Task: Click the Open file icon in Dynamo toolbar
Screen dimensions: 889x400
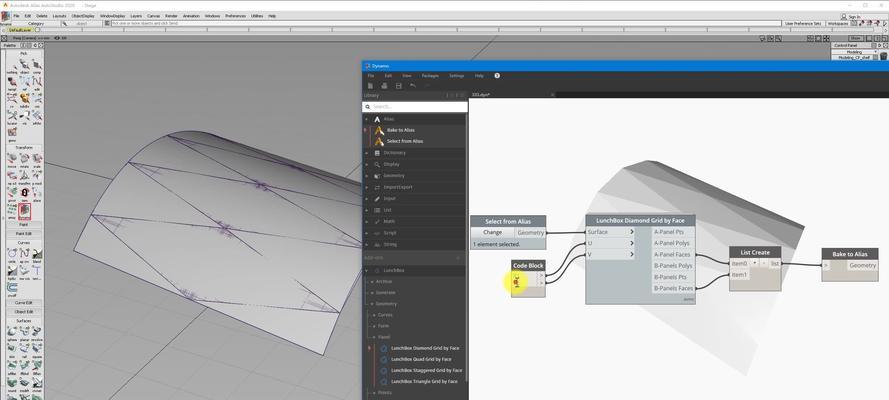Action: click(384, 86)
